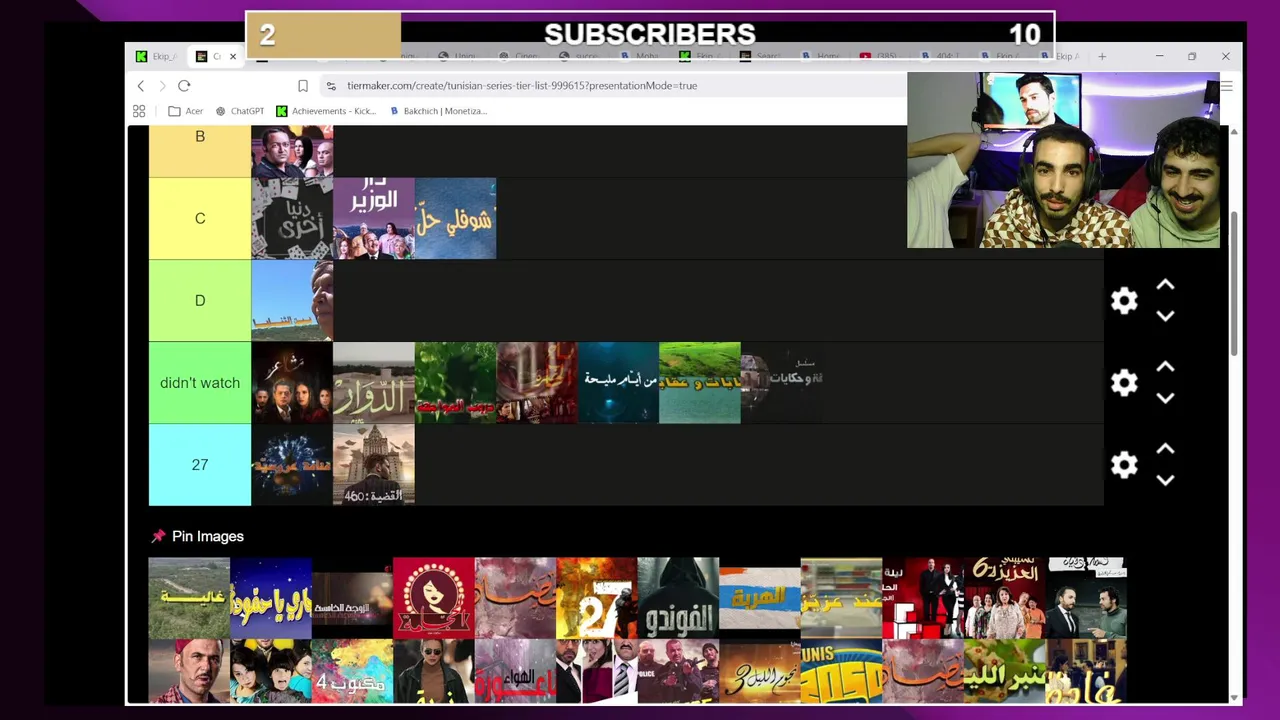
Task: Click the D tier label
Action: (200, 301)
